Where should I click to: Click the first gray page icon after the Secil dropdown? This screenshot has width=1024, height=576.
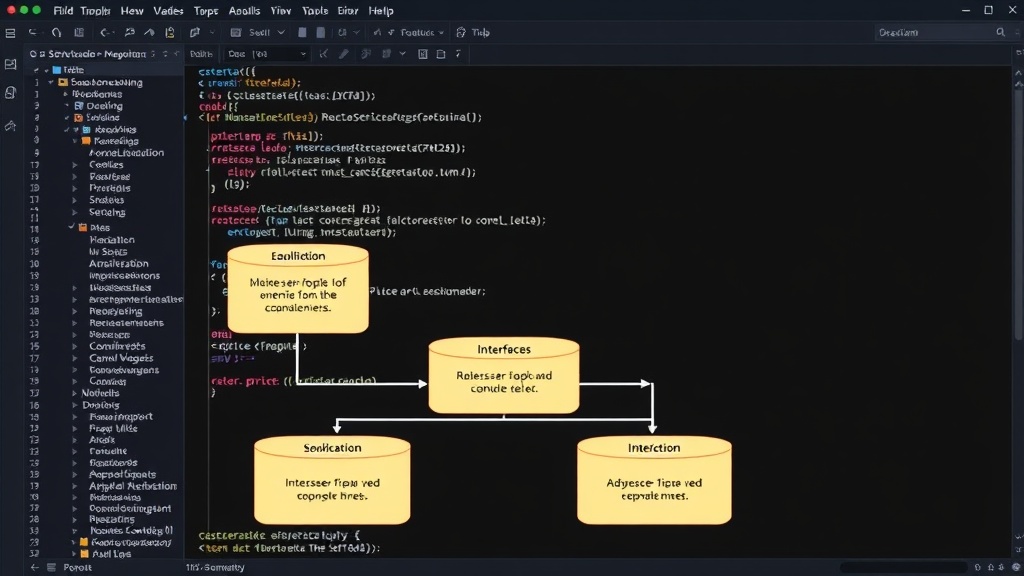(302, 33)
